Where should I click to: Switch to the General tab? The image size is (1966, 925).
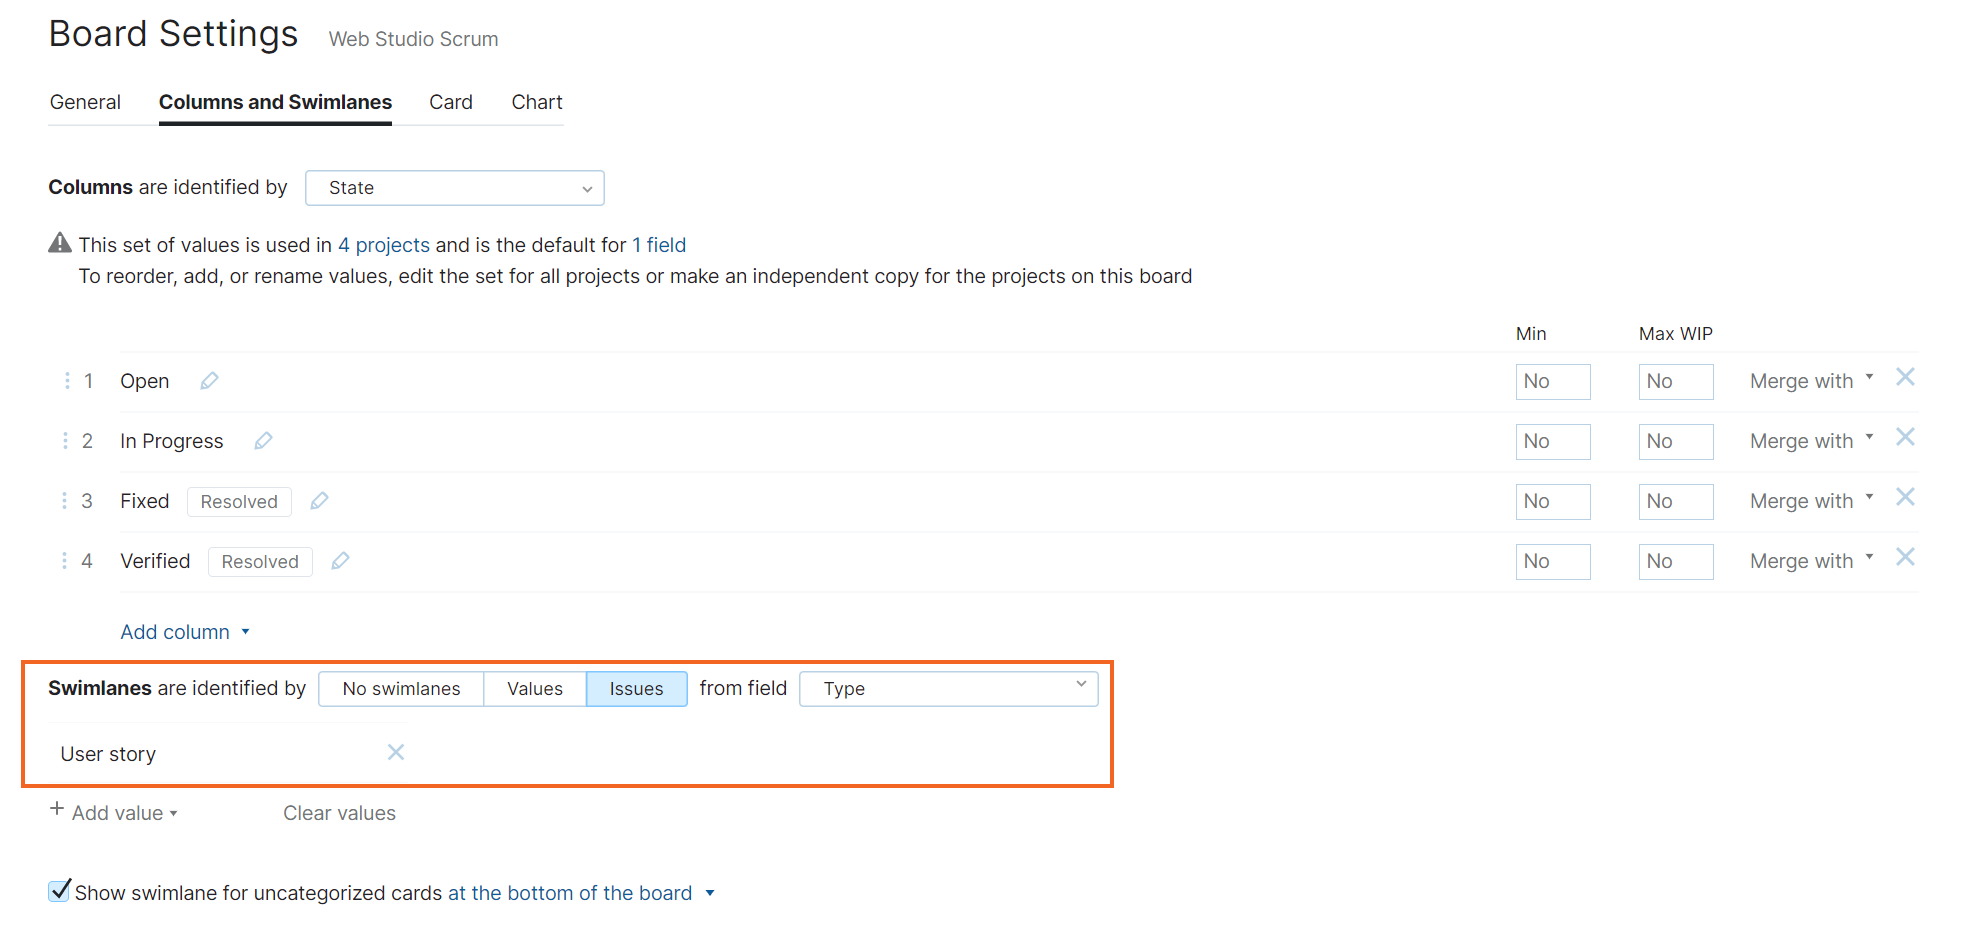[x=85, y=102]
